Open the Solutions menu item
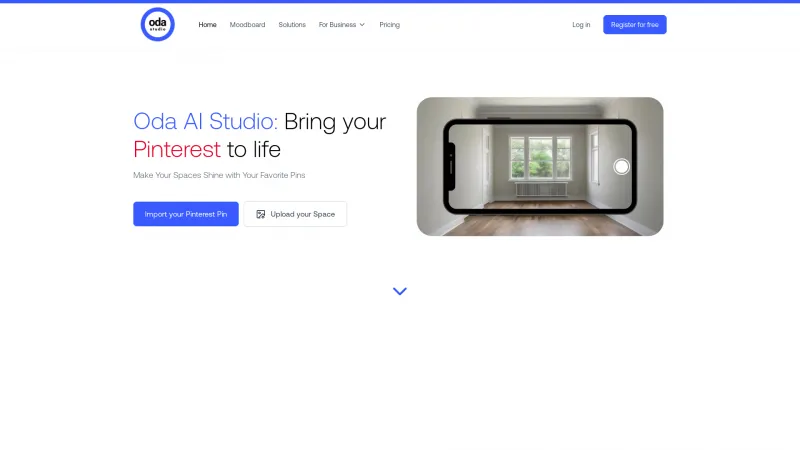Image resolution: width=800 pixels, height=450 pixels. tap(292, 24)
